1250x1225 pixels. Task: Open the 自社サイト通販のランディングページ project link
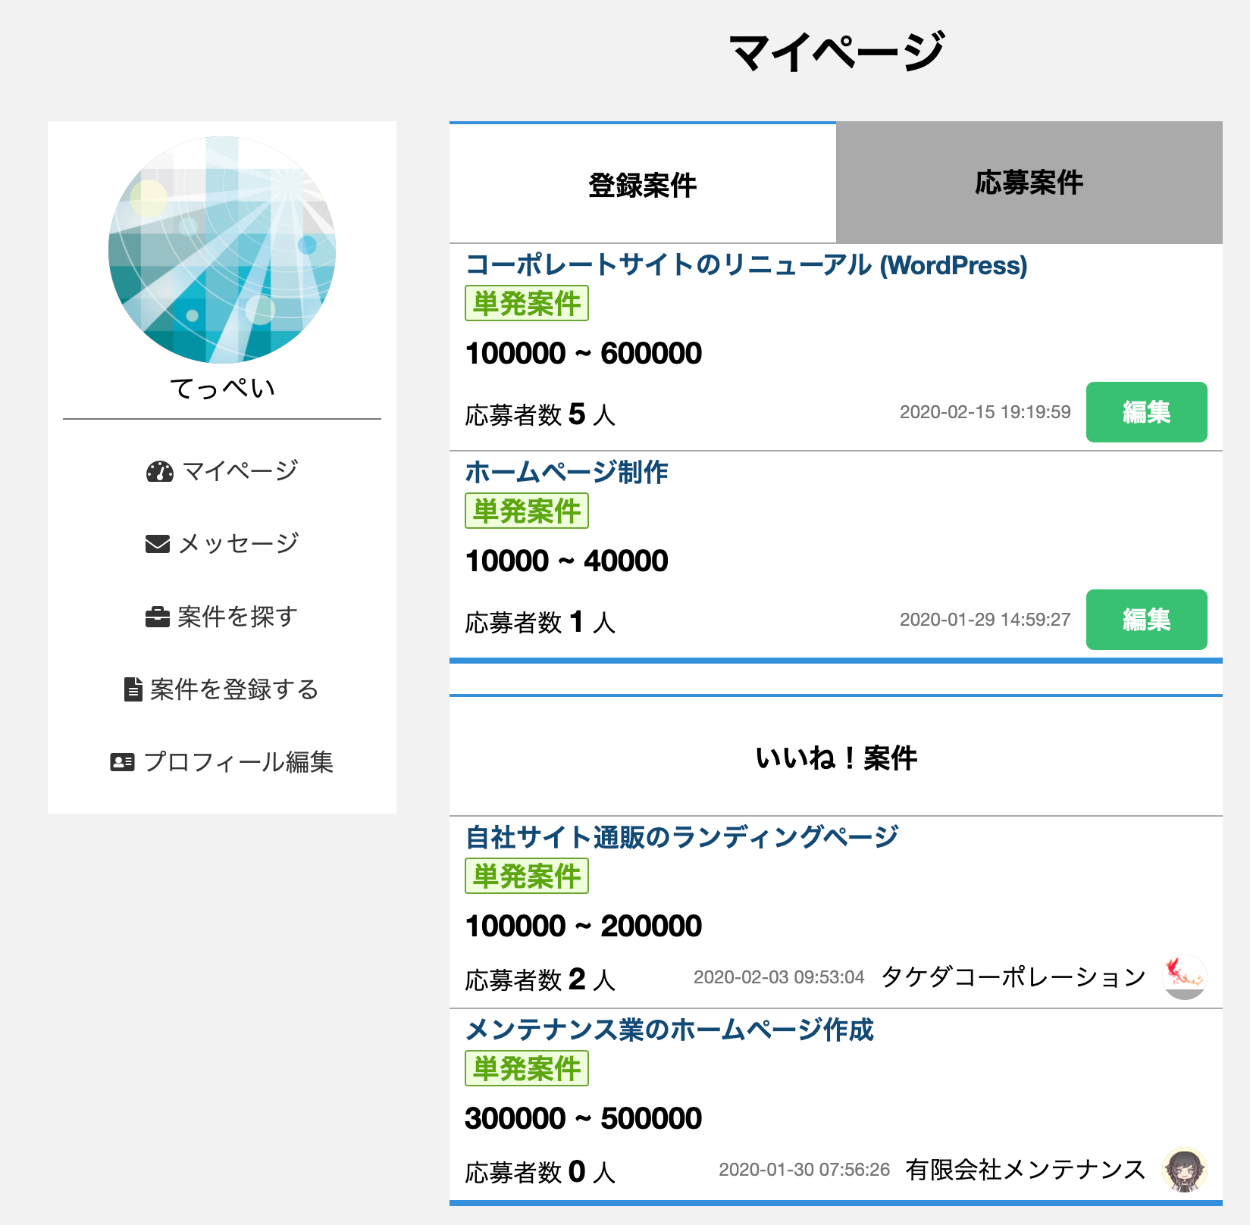[x=681, y=837]
